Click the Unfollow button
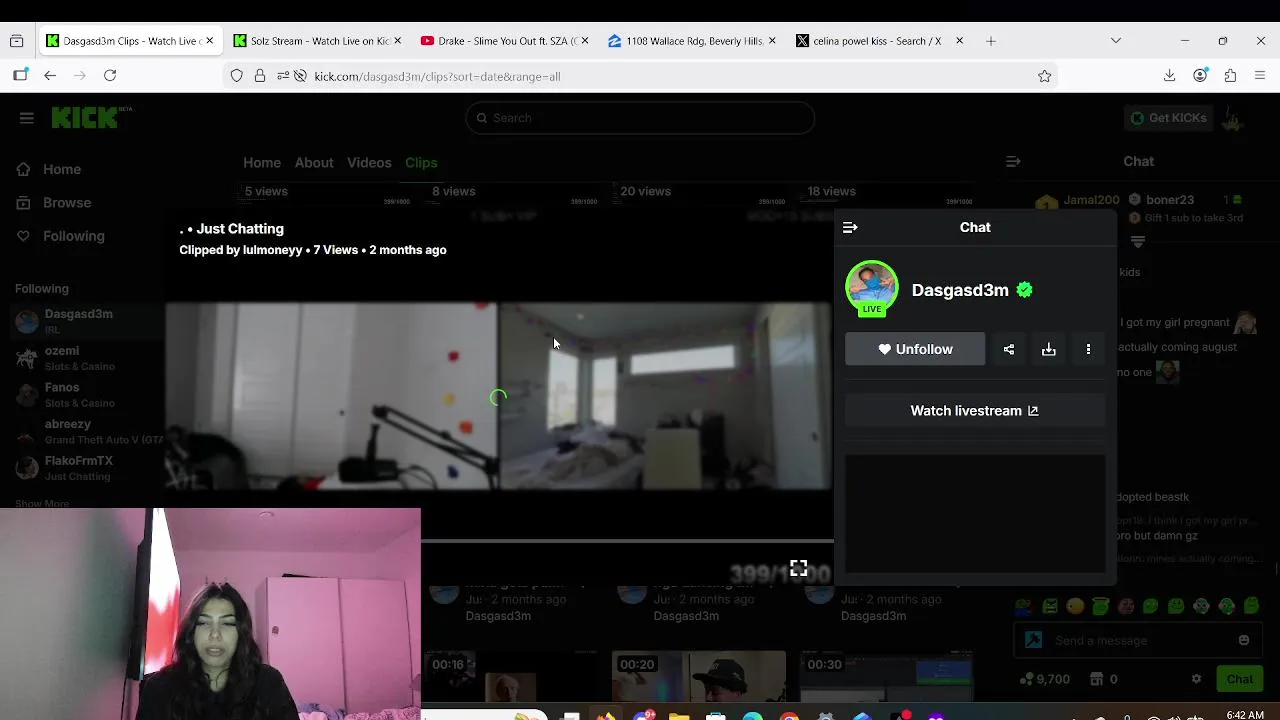 tap(915, 349)
